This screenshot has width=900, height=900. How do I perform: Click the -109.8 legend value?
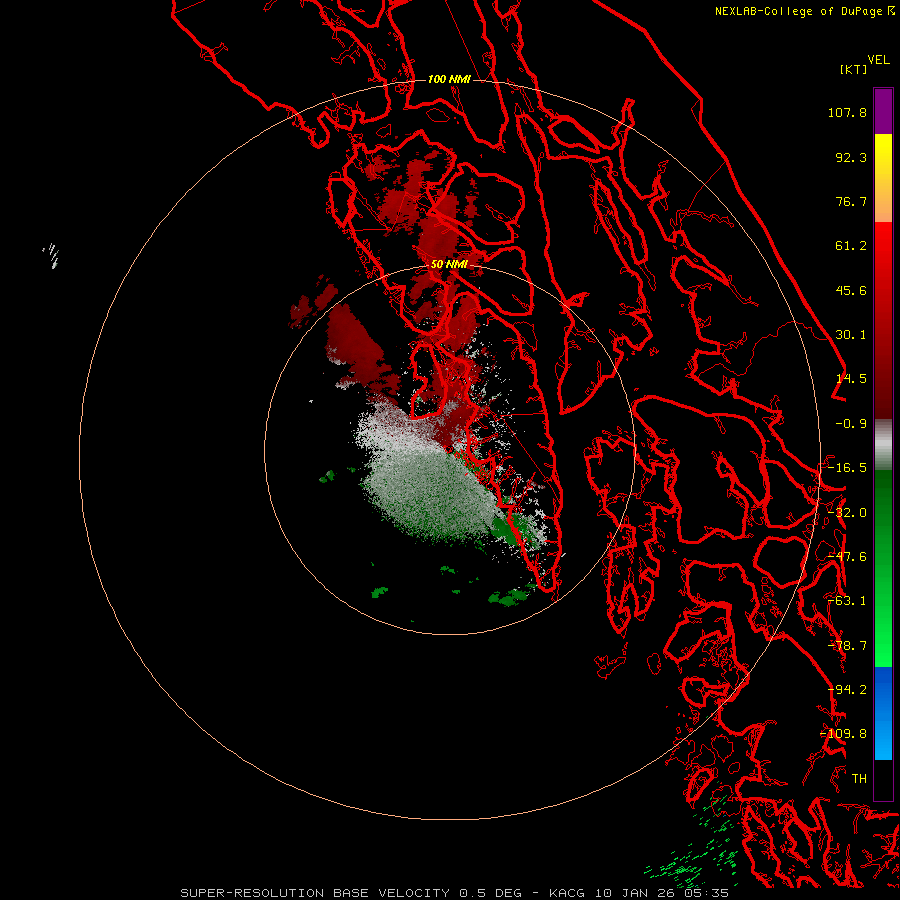(x=844, y=734)
